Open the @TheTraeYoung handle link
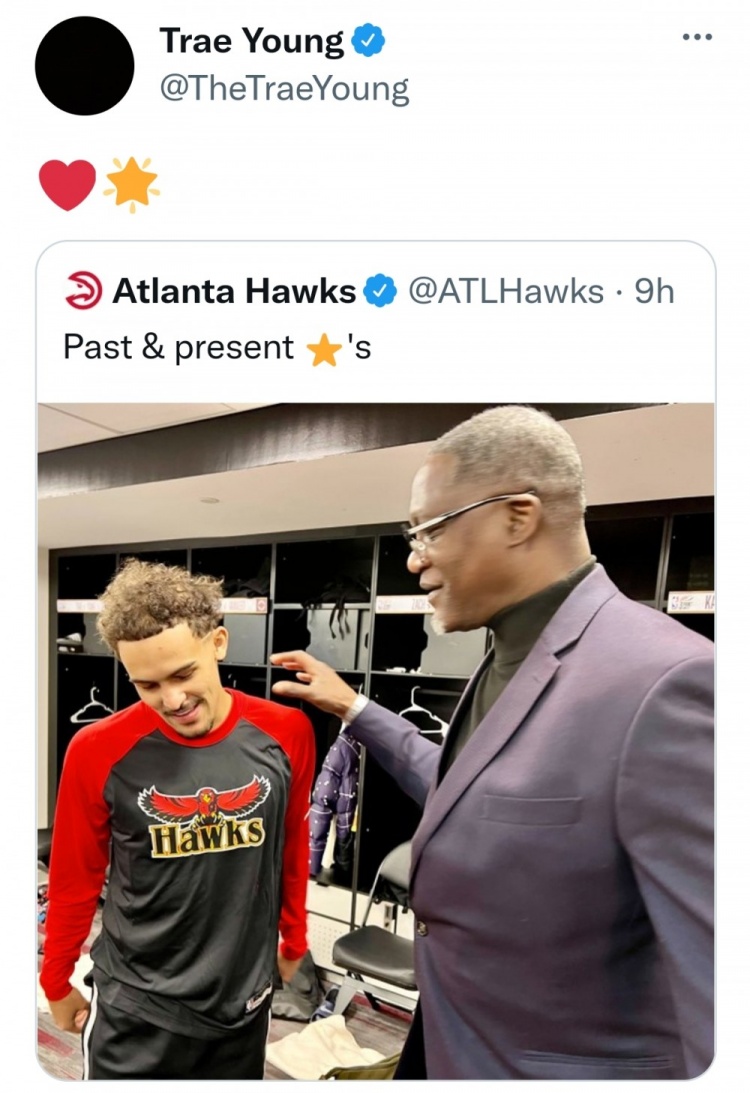 pos(284,89)
